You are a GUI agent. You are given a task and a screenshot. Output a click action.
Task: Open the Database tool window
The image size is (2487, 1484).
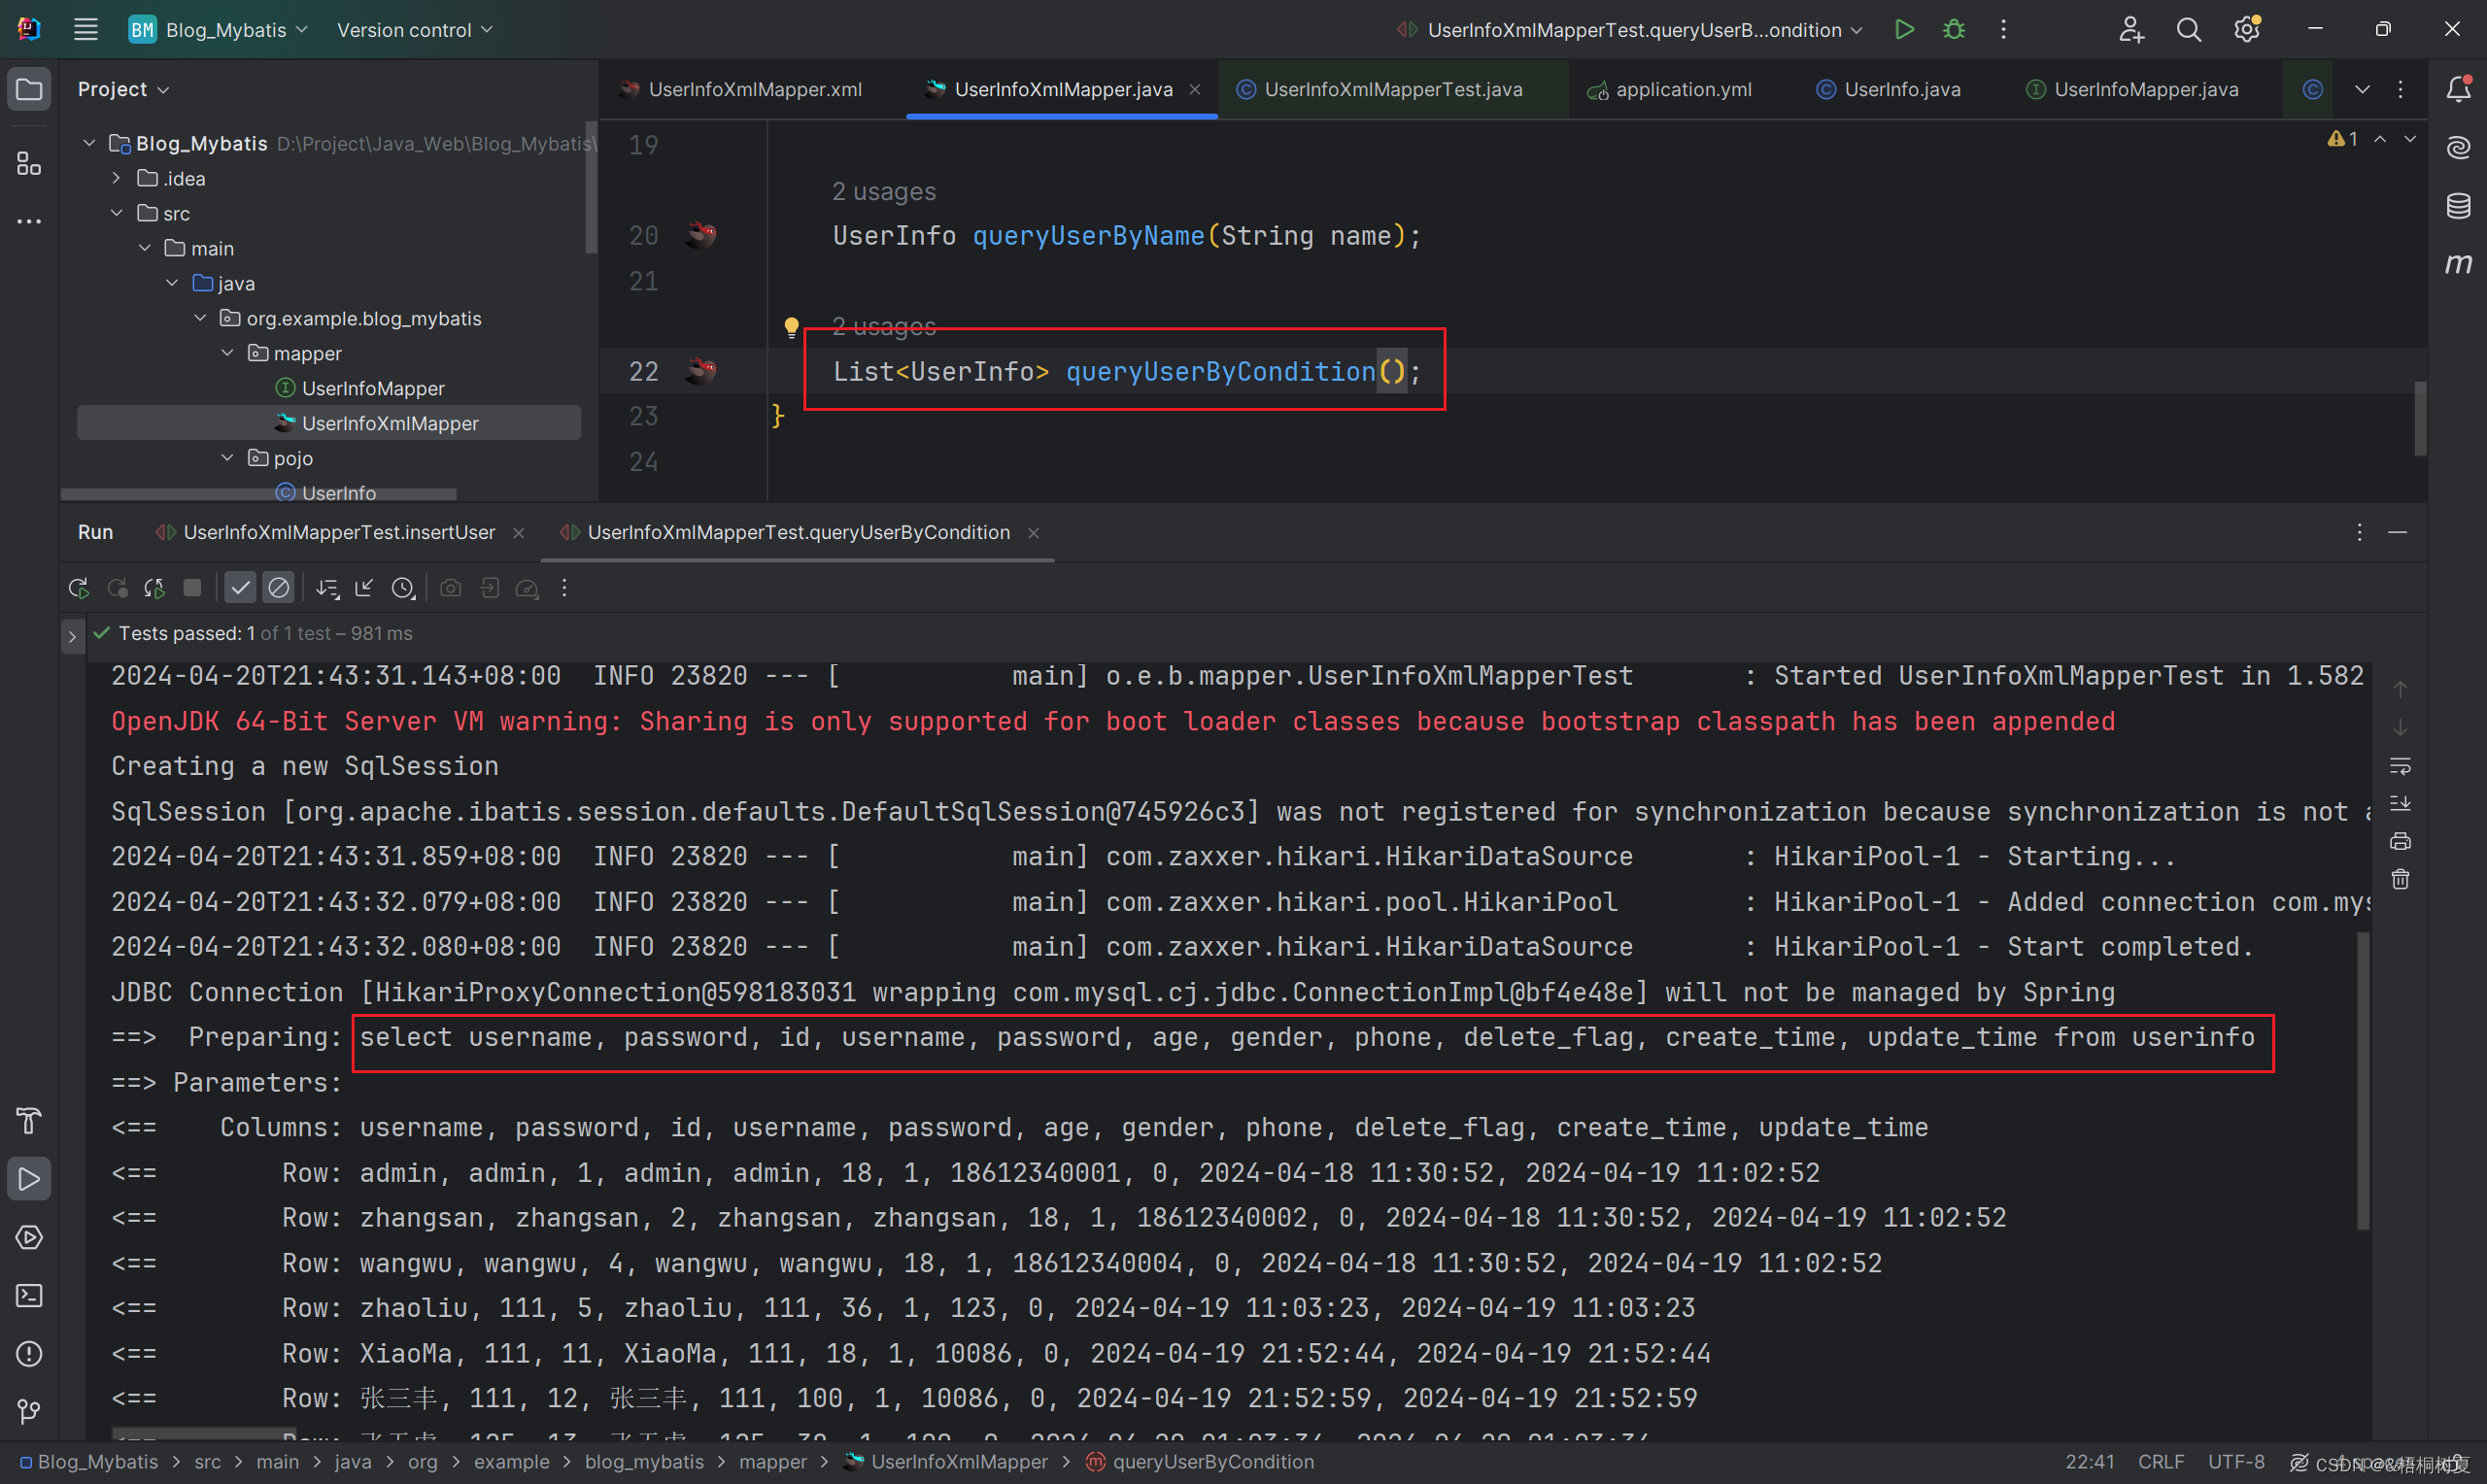2458,206
